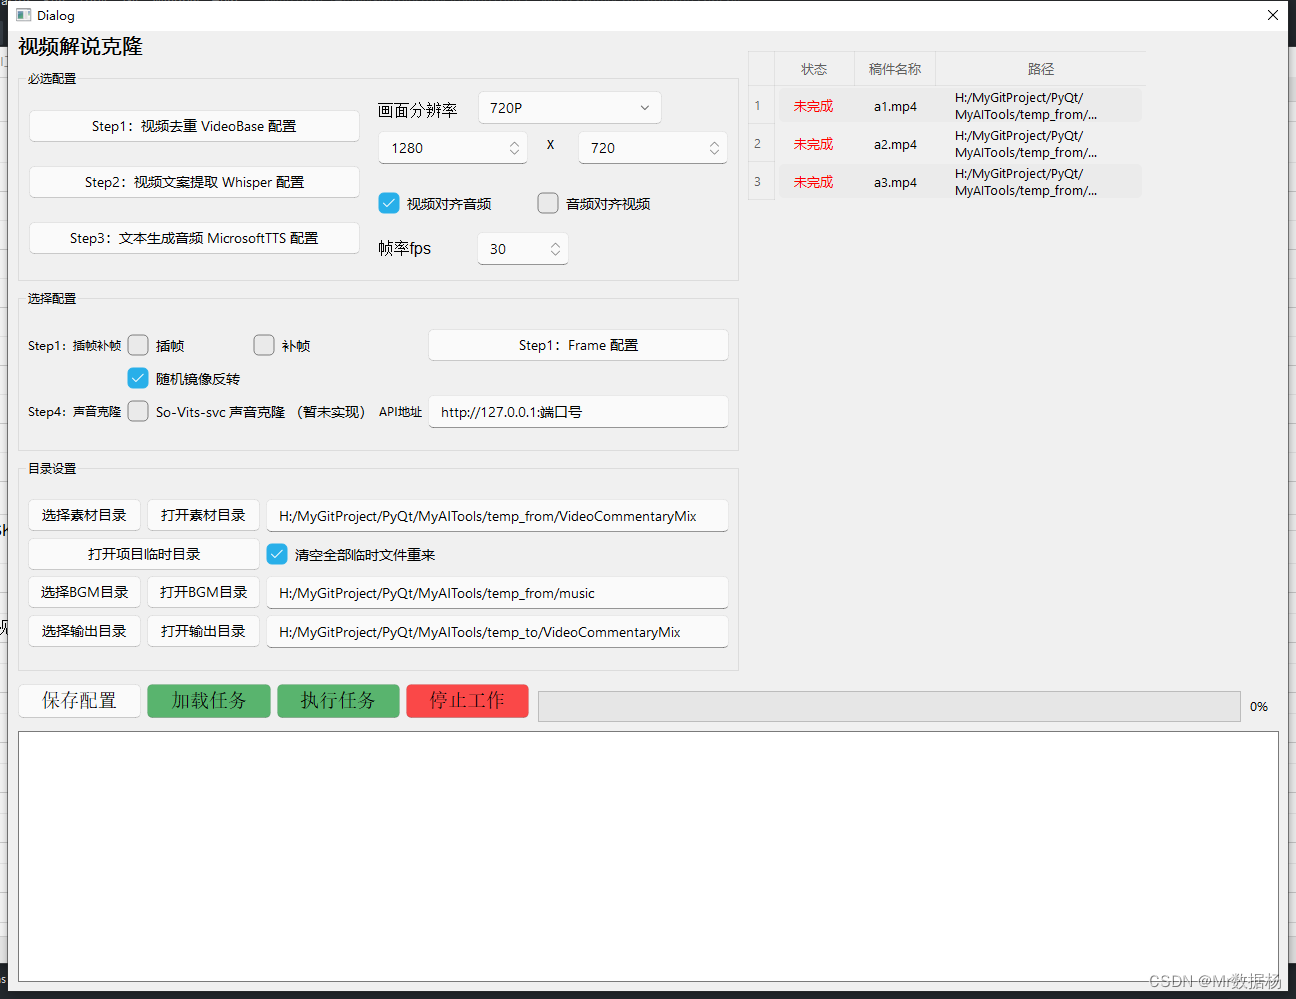
Task: Open Step3 MicrosoftTTS 配置
Action: click(194, 238)
